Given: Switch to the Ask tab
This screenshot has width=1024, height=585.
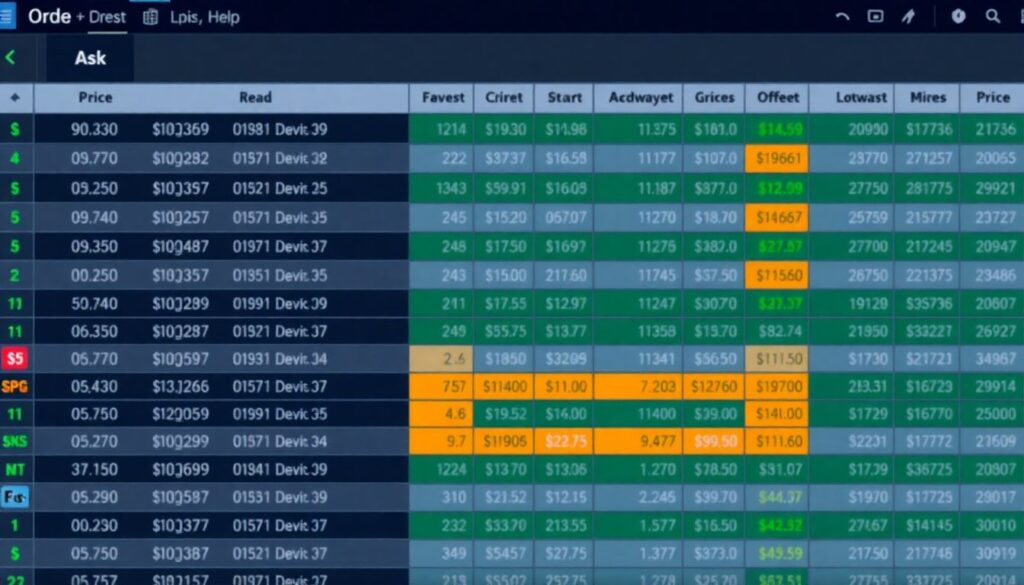Looking at the screenshot, I should coord(90,59).
